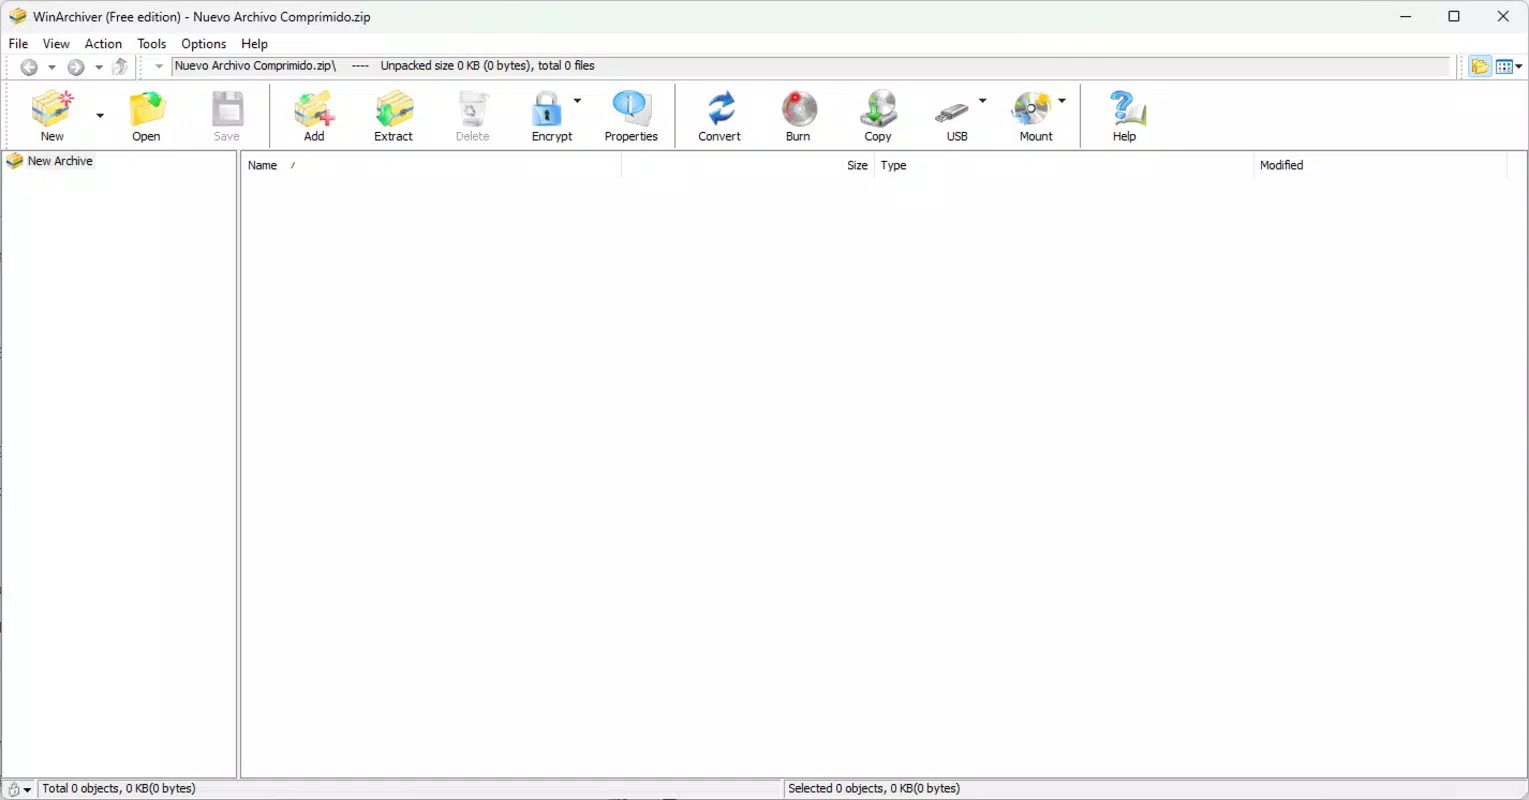Open the Options menu
This screenshot has width=1529, height=800.
(204, 44)
